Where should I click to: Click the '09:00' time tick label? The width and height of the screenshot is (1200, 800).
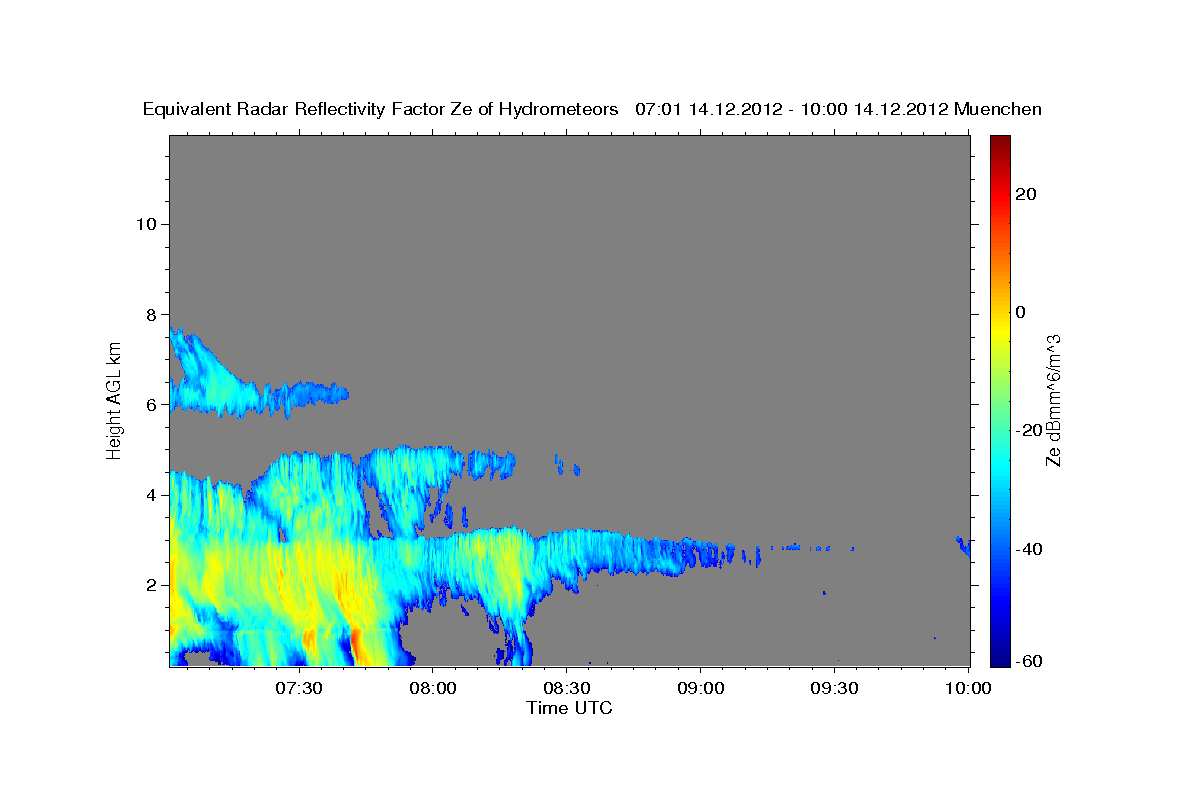(700, 688)
